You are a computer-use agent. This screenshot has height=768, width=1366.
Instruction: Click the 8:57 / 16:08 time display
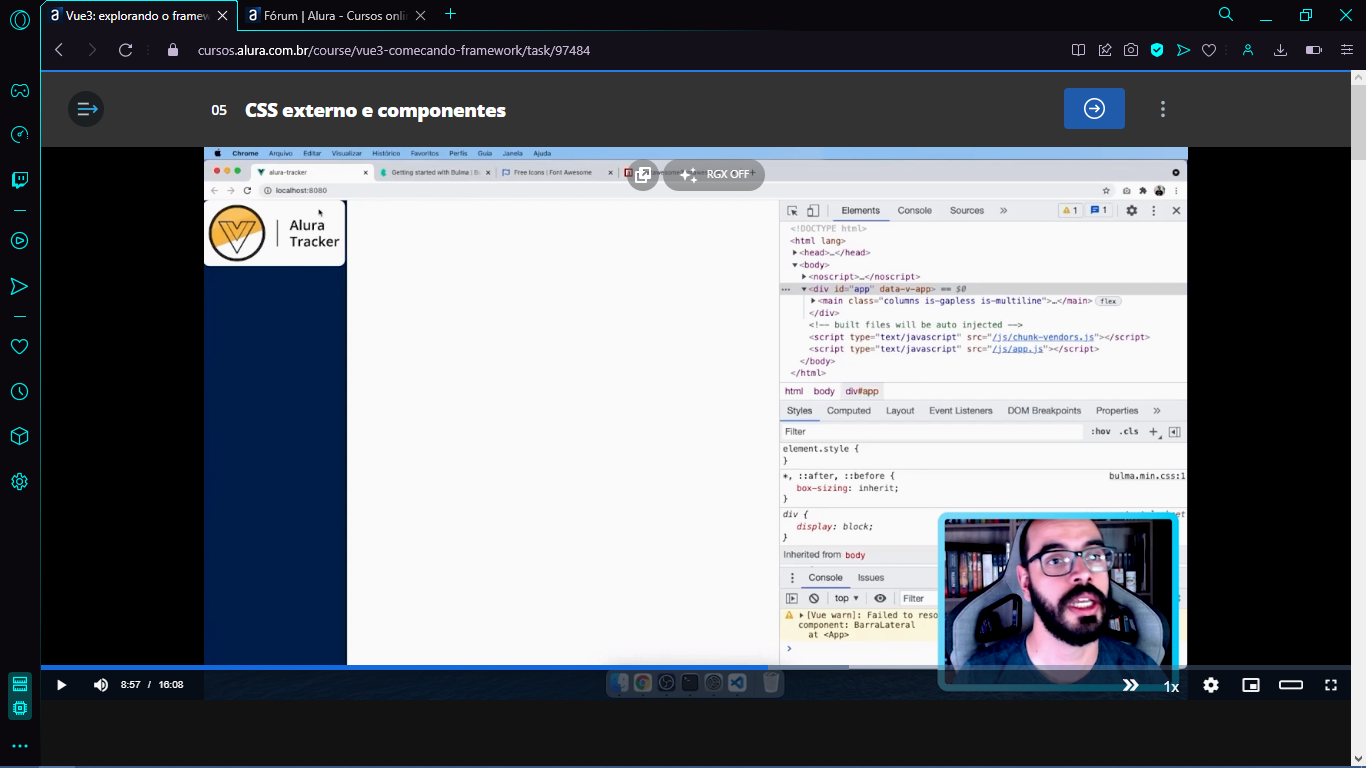click(x=152, y=685)
